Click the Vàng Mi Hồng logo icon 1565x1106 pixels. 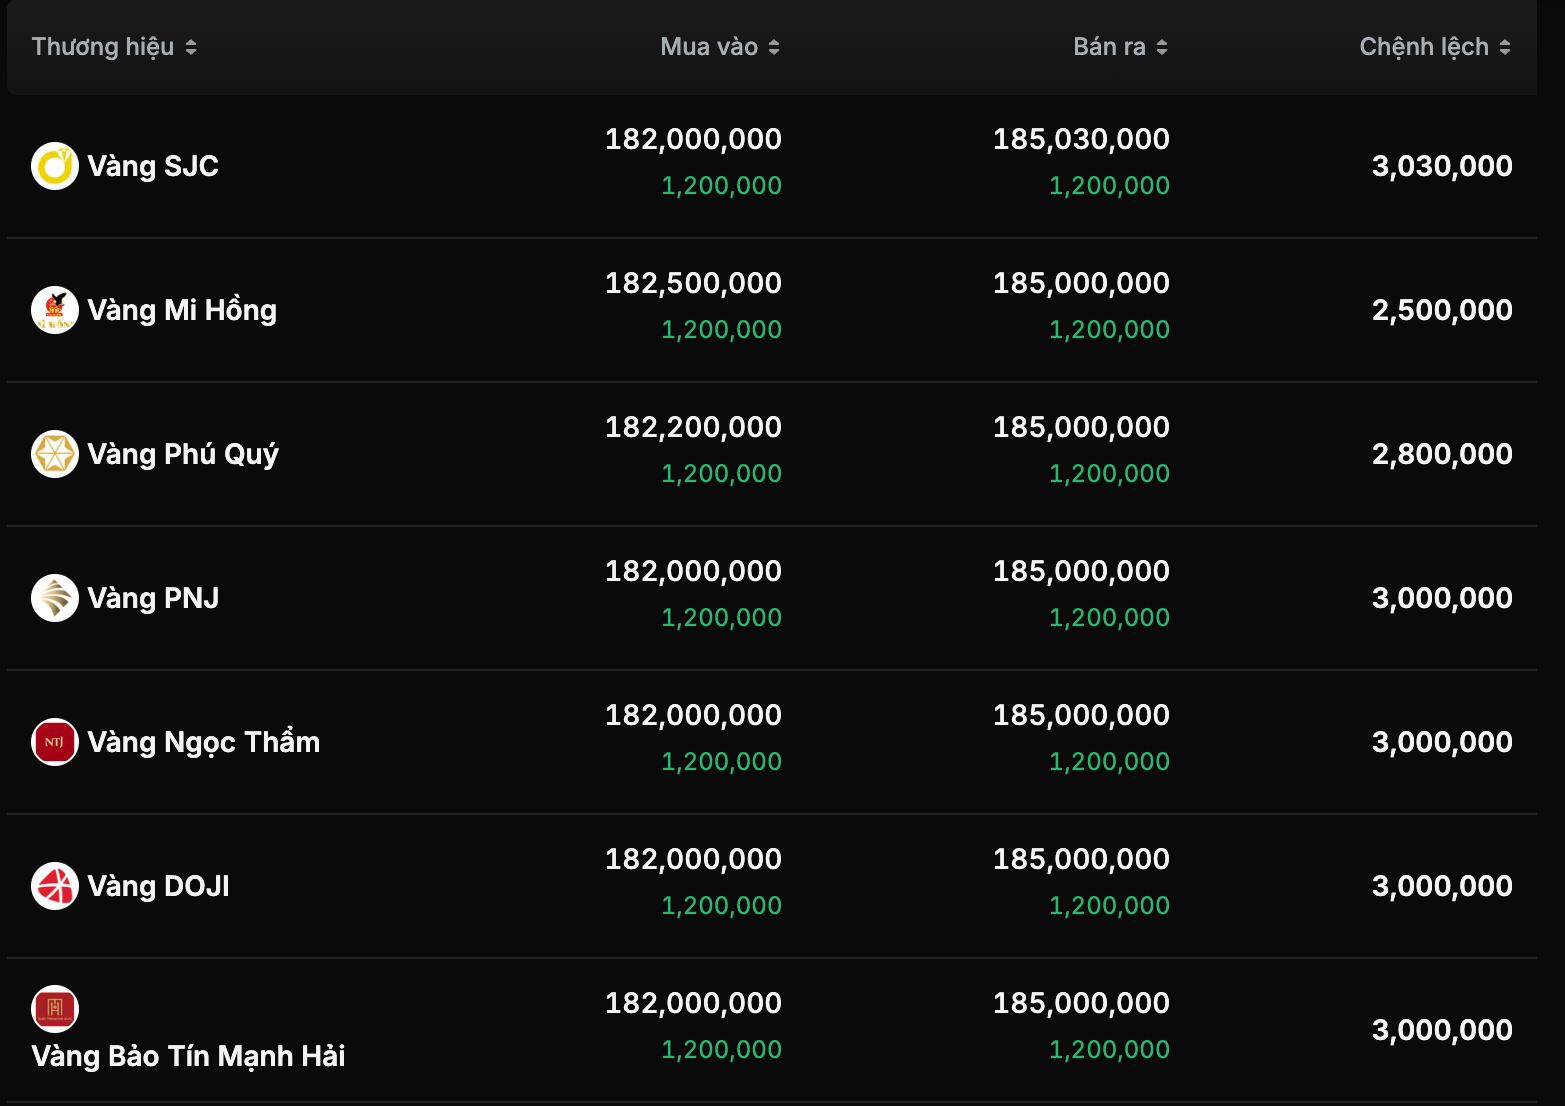55,310
